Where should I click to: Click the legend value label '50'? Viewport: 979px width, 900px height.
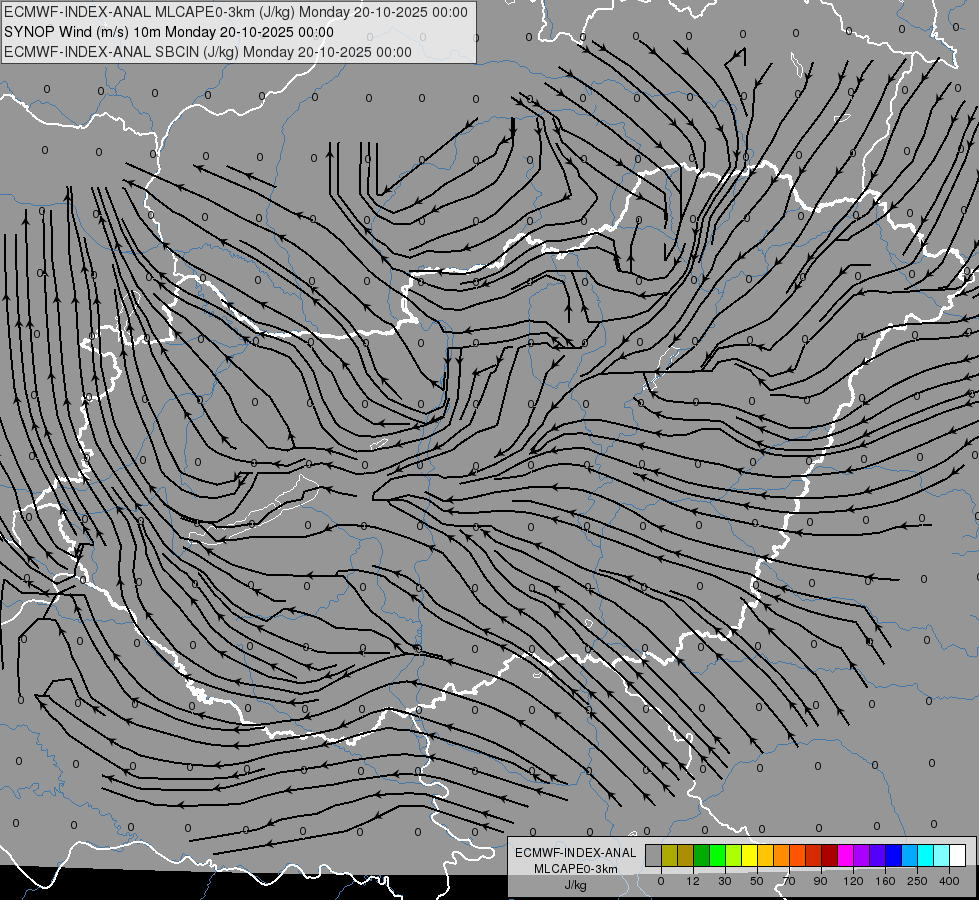[757, 881]
